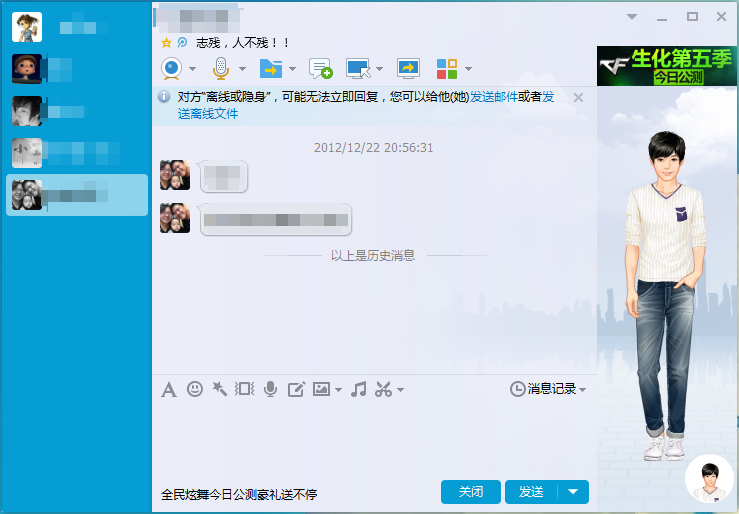Open window menu dropdown triangle in titlebar

[x=632, y=17]
